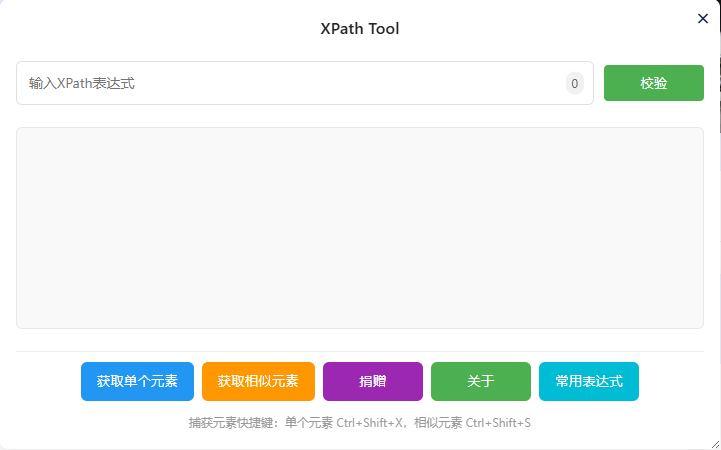721x450 pixels.
Task: Close the XPath Tool dialog
Action: coord(703,18)
